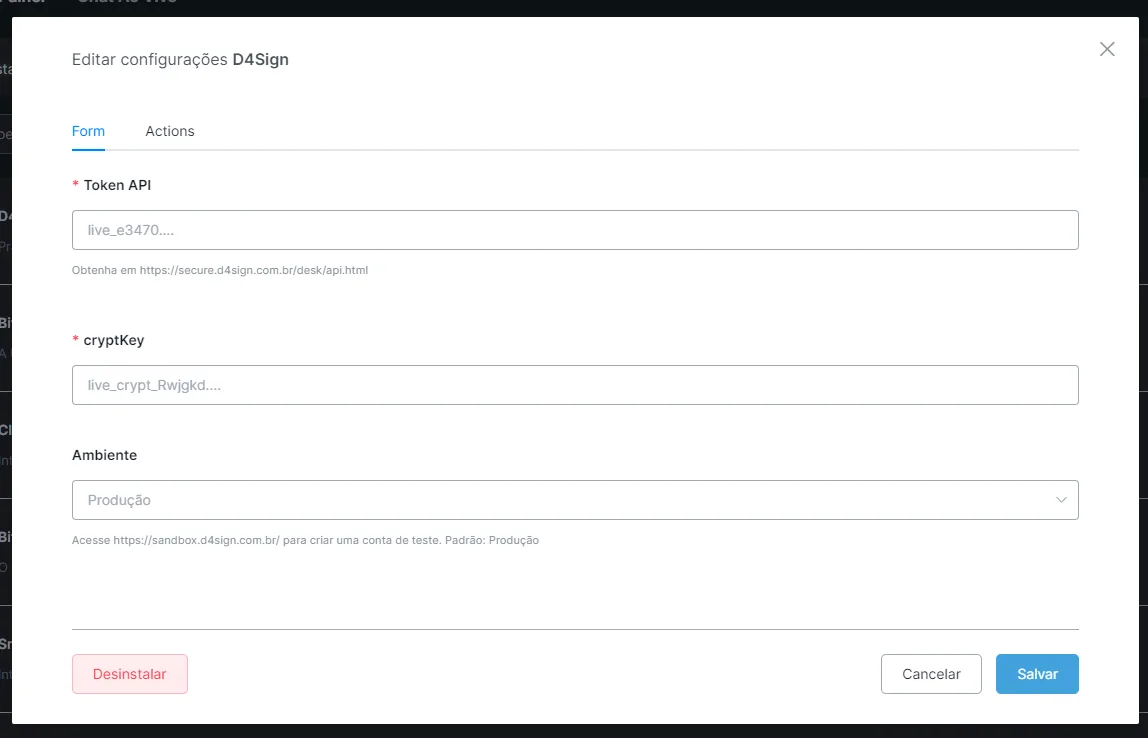Screen dimensions: 1148x738
Task: Cancel editing with the Cancelar button
Action: click(x=931, y=674)
